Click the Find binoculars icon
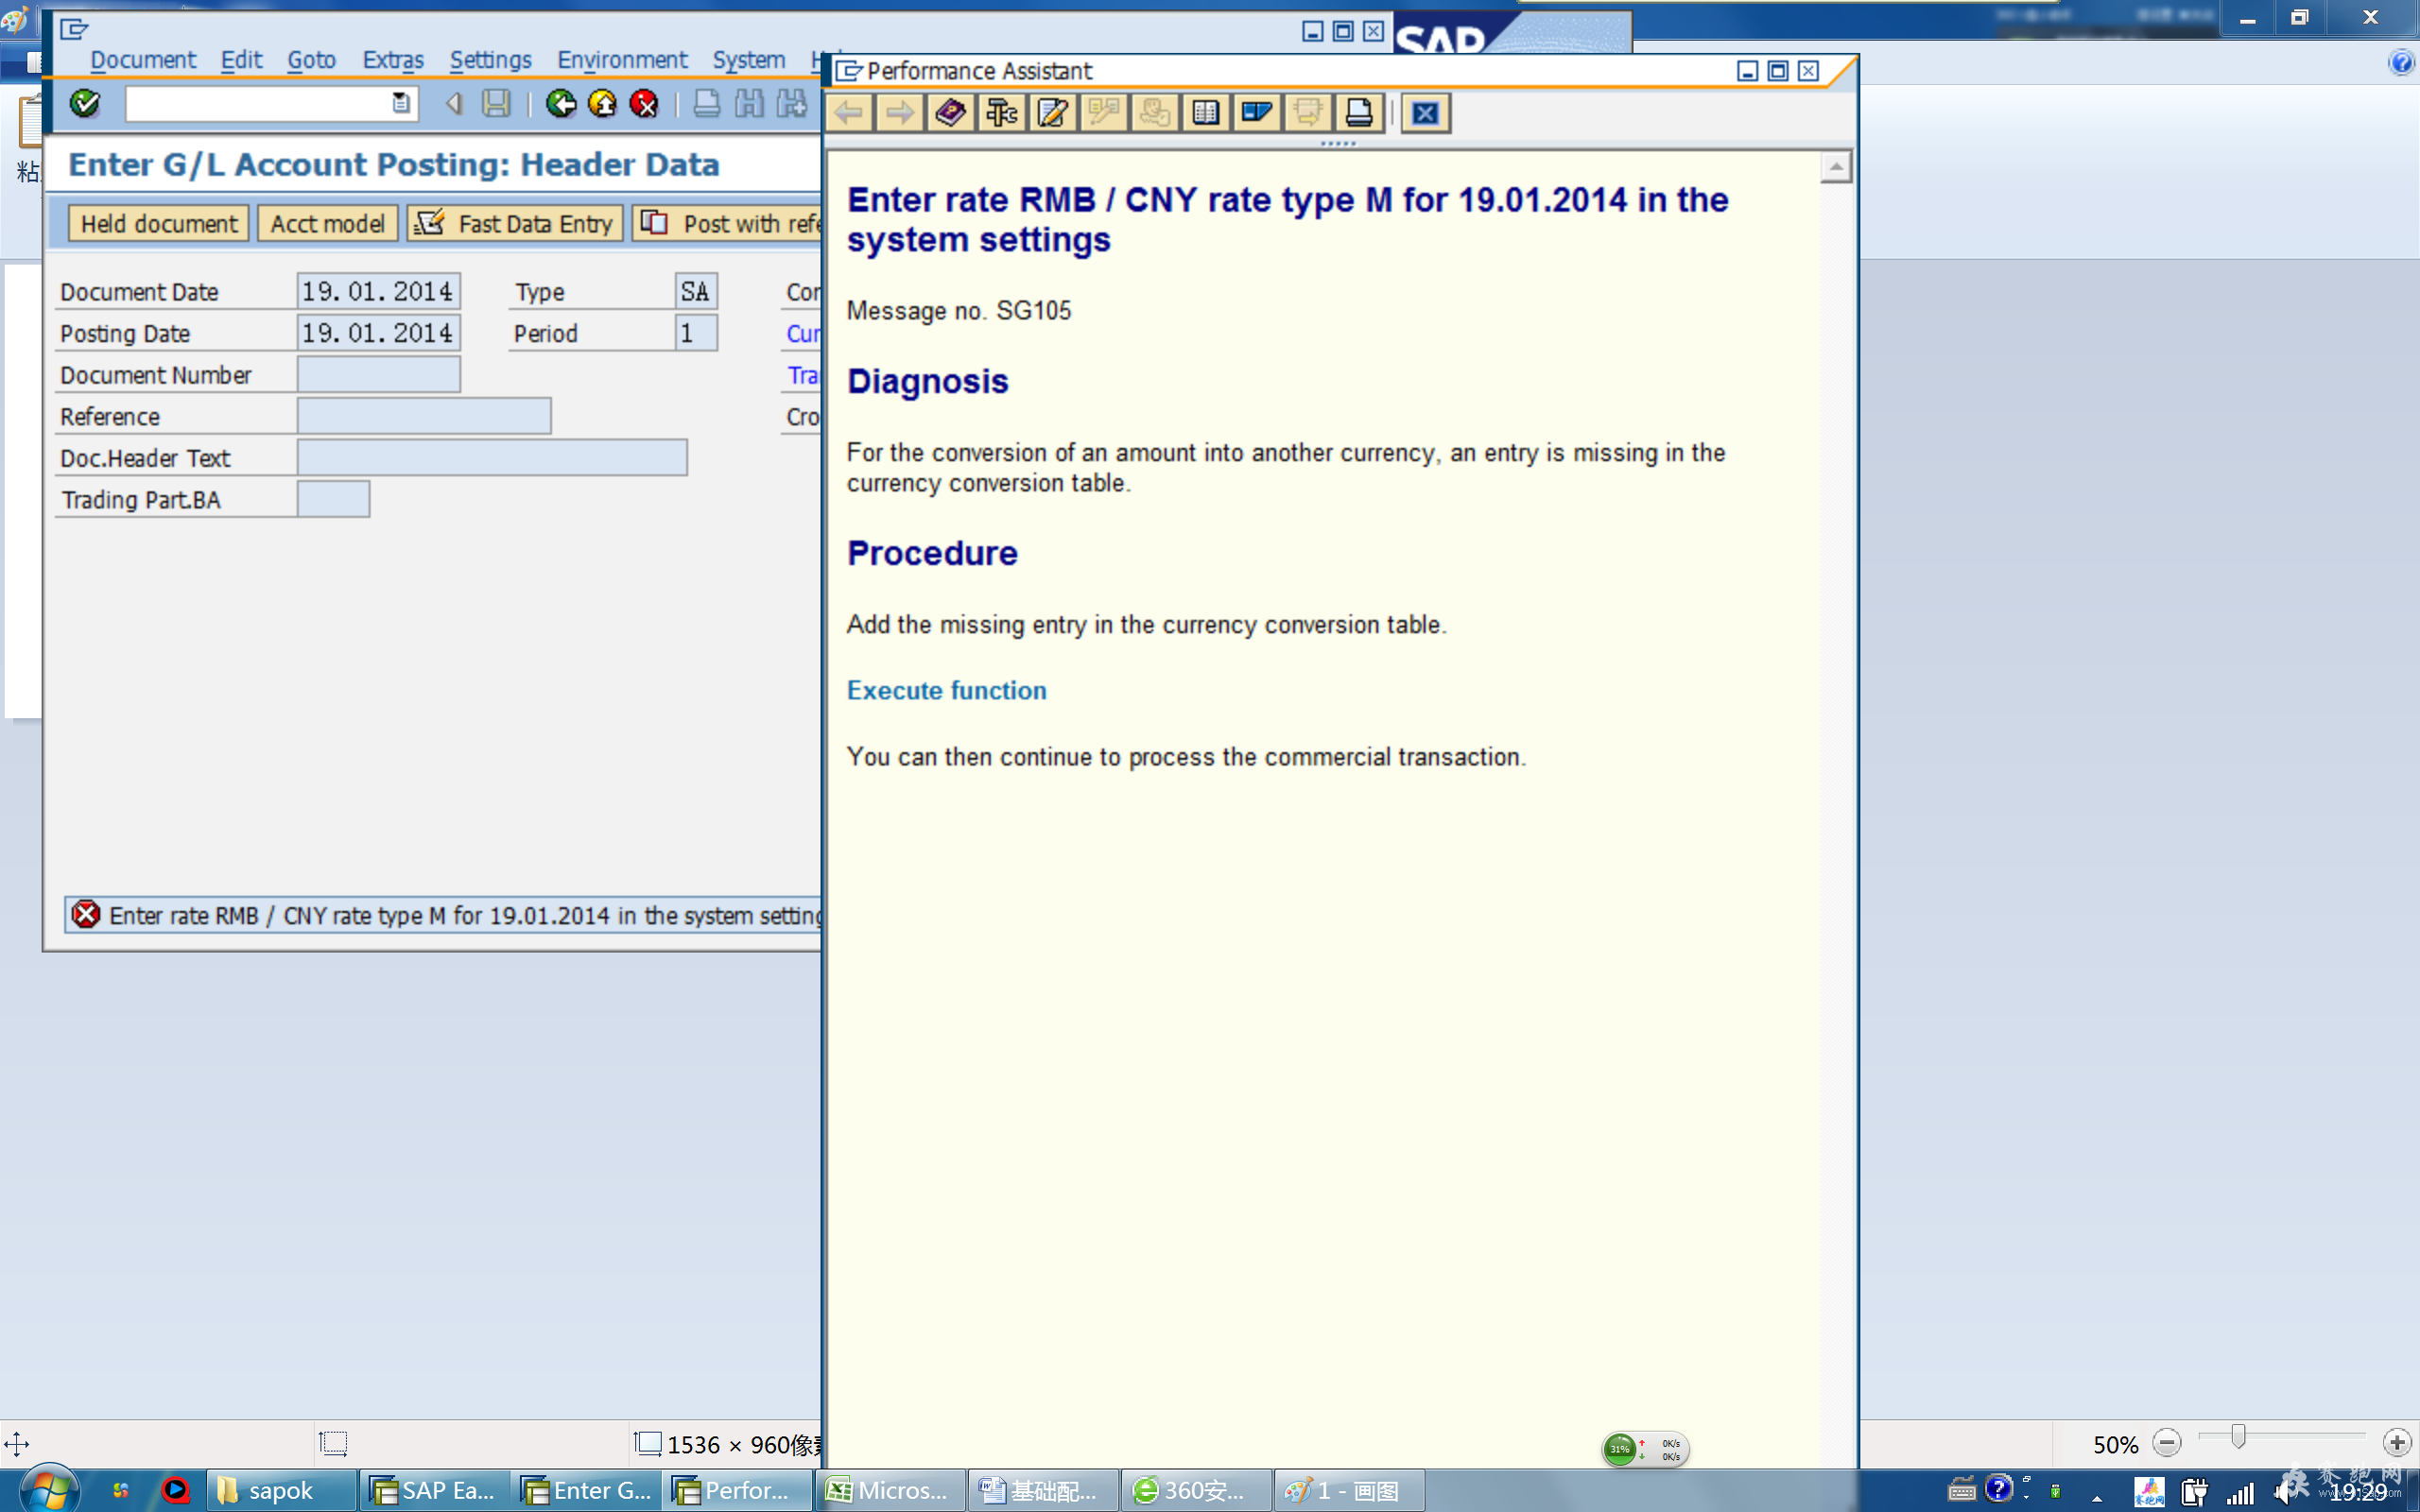Viewport: 2420px width, 1512px height. [x=749, y=103]
